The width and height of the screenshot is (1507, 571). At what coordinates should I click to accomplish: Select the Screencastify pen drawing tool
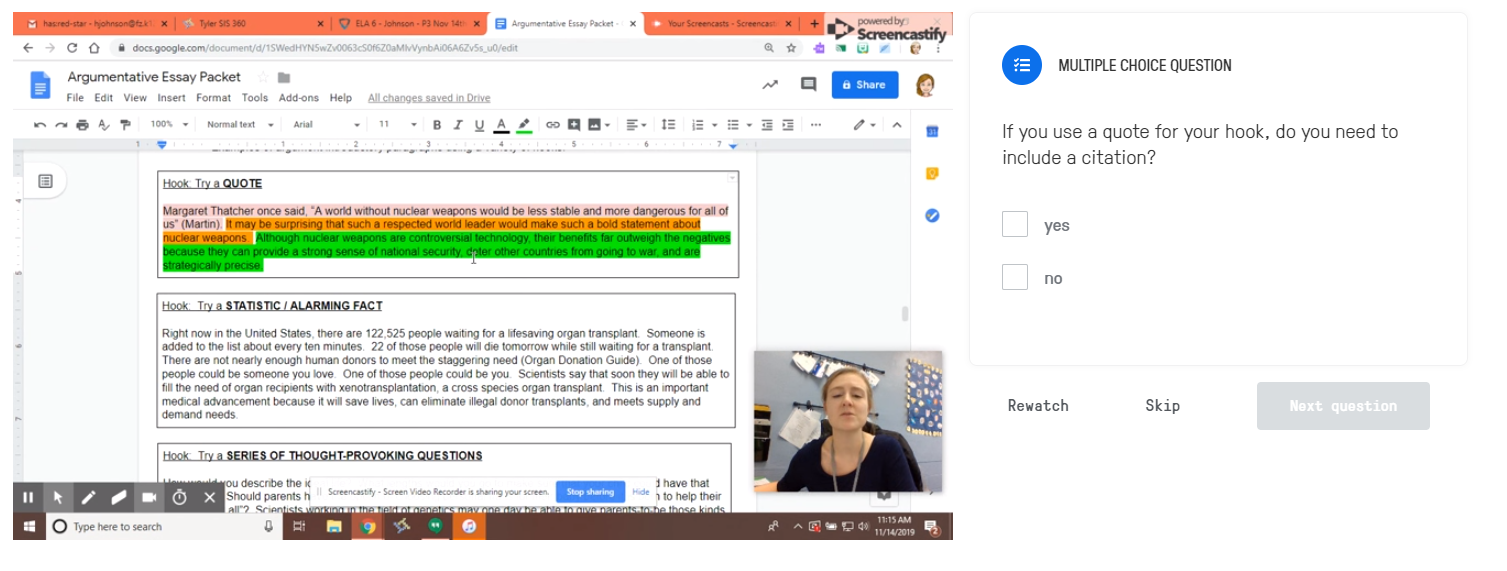pyautogui.click(x=89, y=497)
